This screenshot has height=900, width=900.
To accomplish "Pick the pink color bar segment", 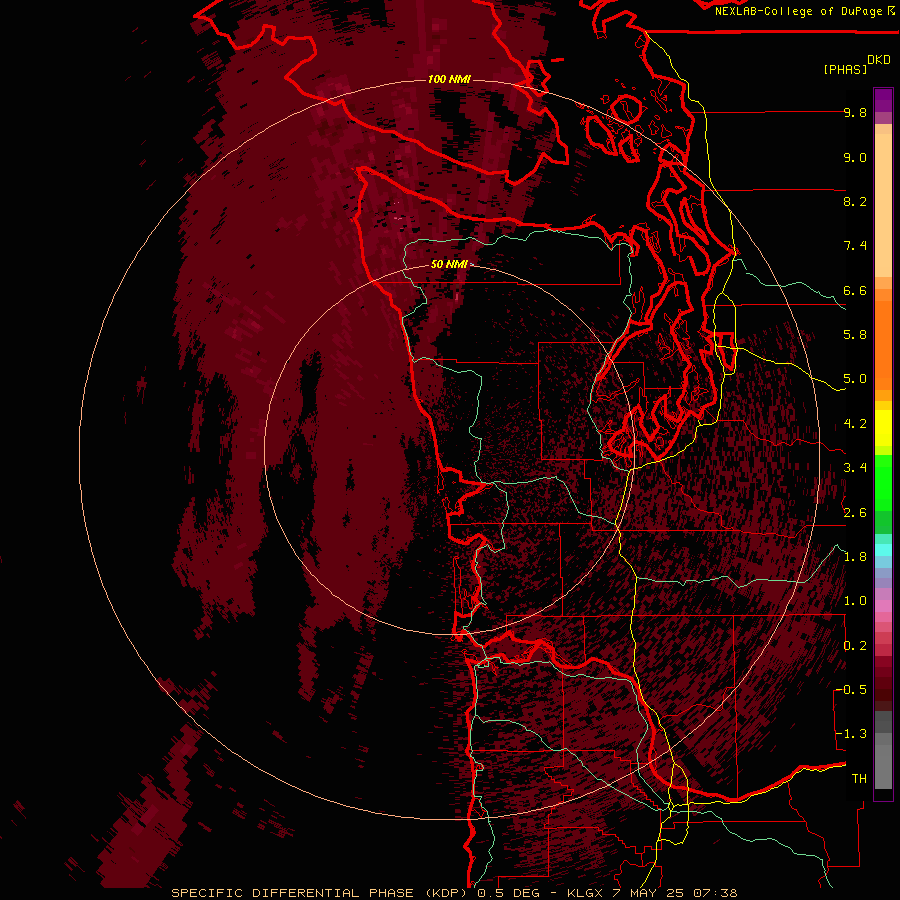I will (883, 606).
